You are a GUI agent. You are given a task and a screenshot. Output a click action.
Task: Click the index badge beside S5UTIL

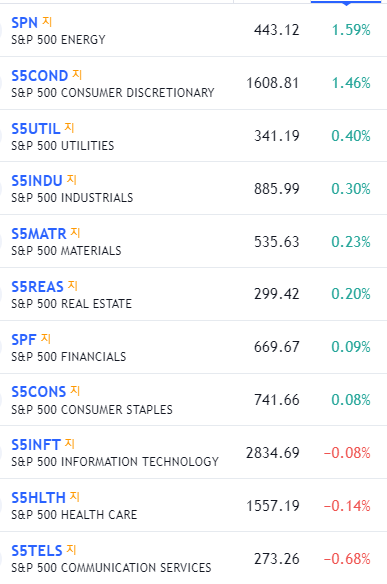click(69, 128)
